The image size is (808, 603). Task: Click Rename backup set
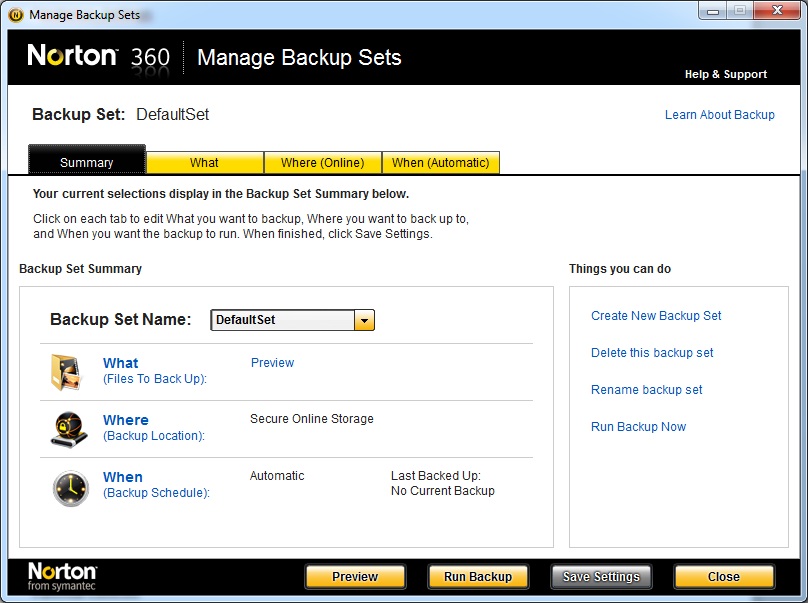pos(646,390)
